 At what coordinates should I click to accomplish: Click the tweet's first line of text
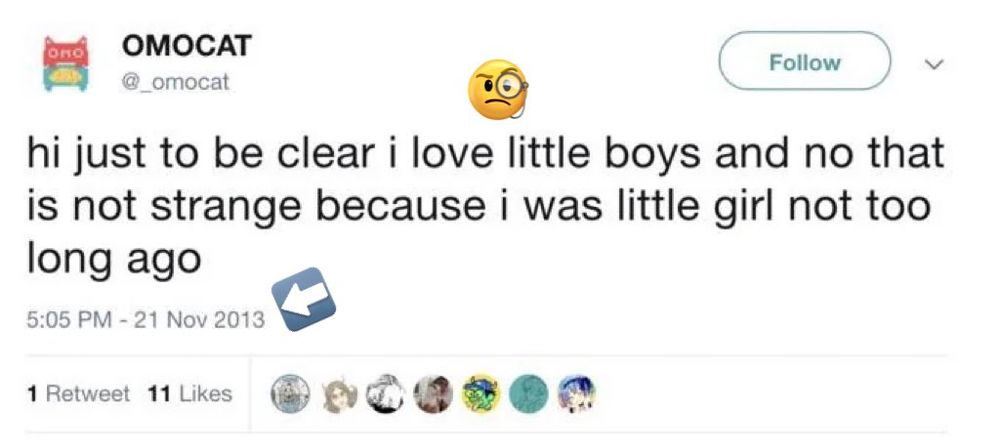(x=485, y=155)
